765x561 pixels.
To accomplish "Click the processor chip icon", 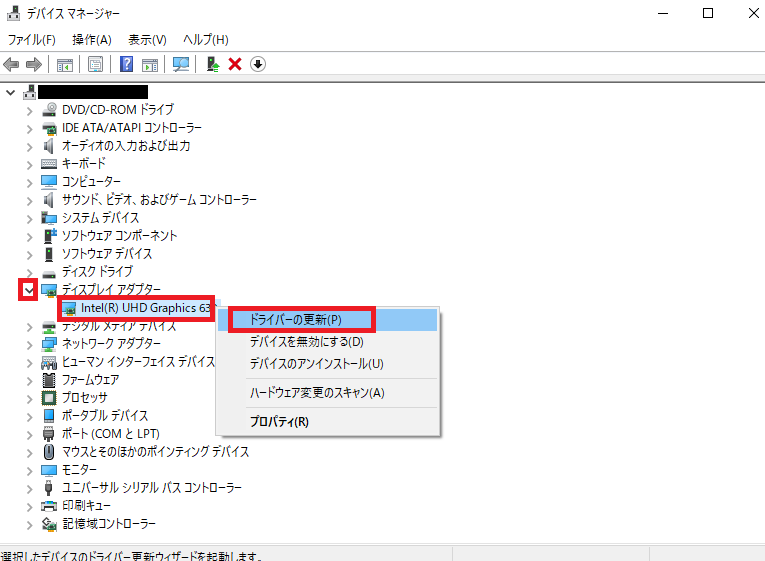I will [x=49, y=398].
